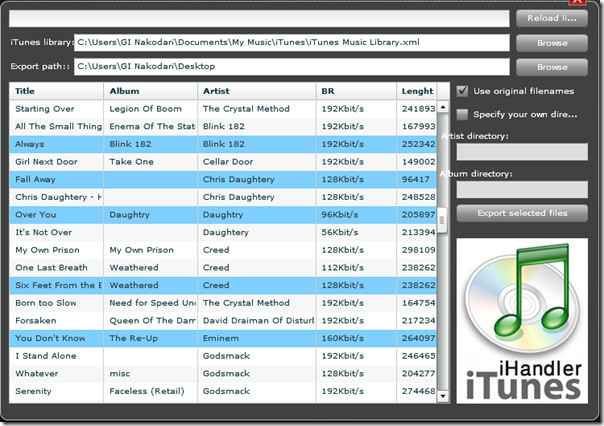Focus the iTunes library path field
604x426 pixels.
pyautogui.click(x=291, y=43)
